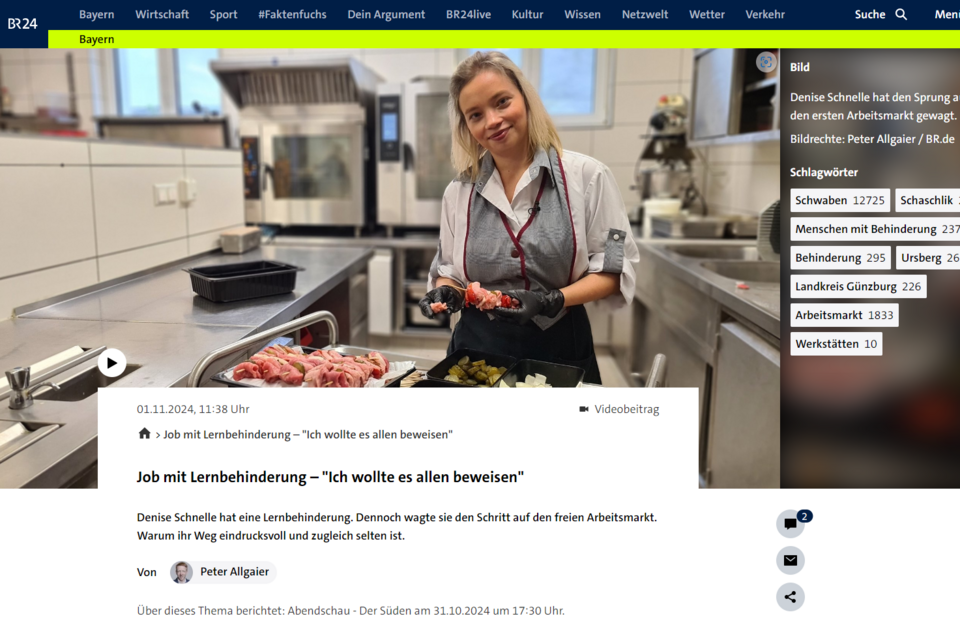This screenshot has height=640, width=960.
Task: Click the Videobeitrag camera icon
Action: pyautogui.click(x=584, y=409)
